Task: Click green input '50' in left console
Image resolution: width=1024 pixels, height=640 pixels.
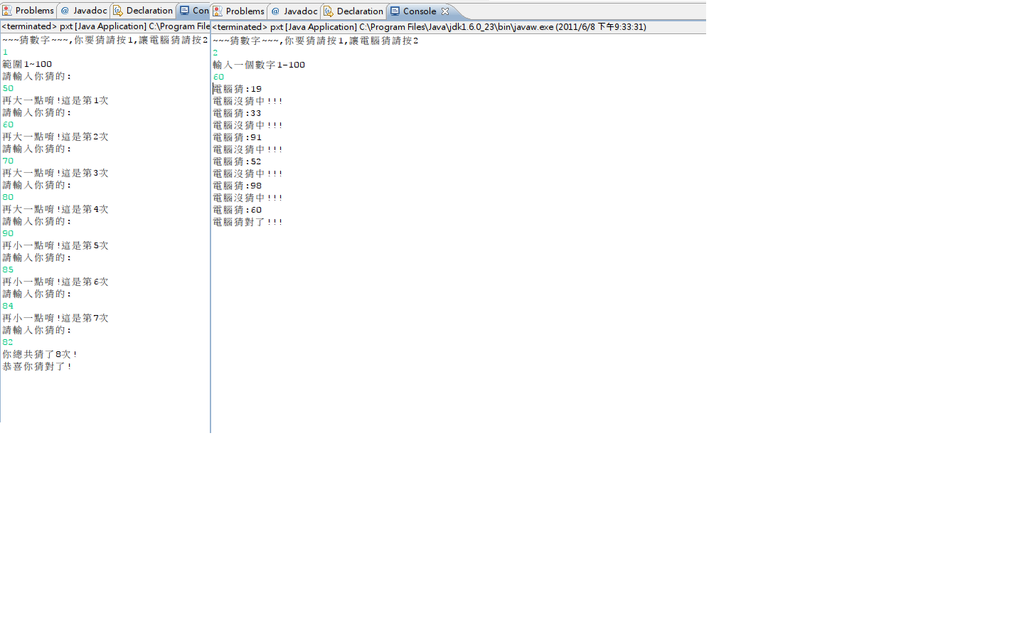Action: pyautogui.click(x=8, y=88)
